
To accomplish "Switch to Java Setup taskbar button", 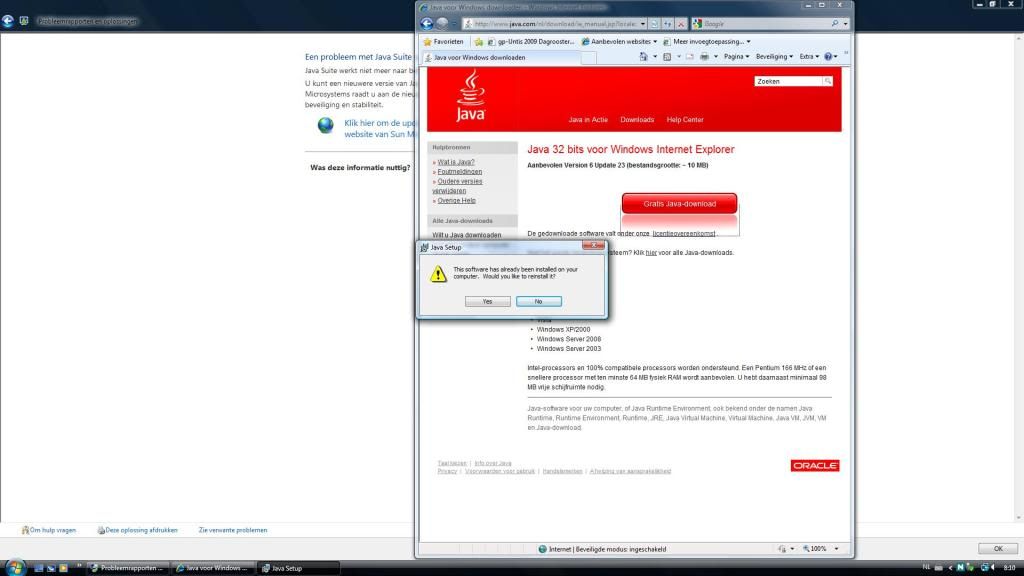I will coord(298,568).
